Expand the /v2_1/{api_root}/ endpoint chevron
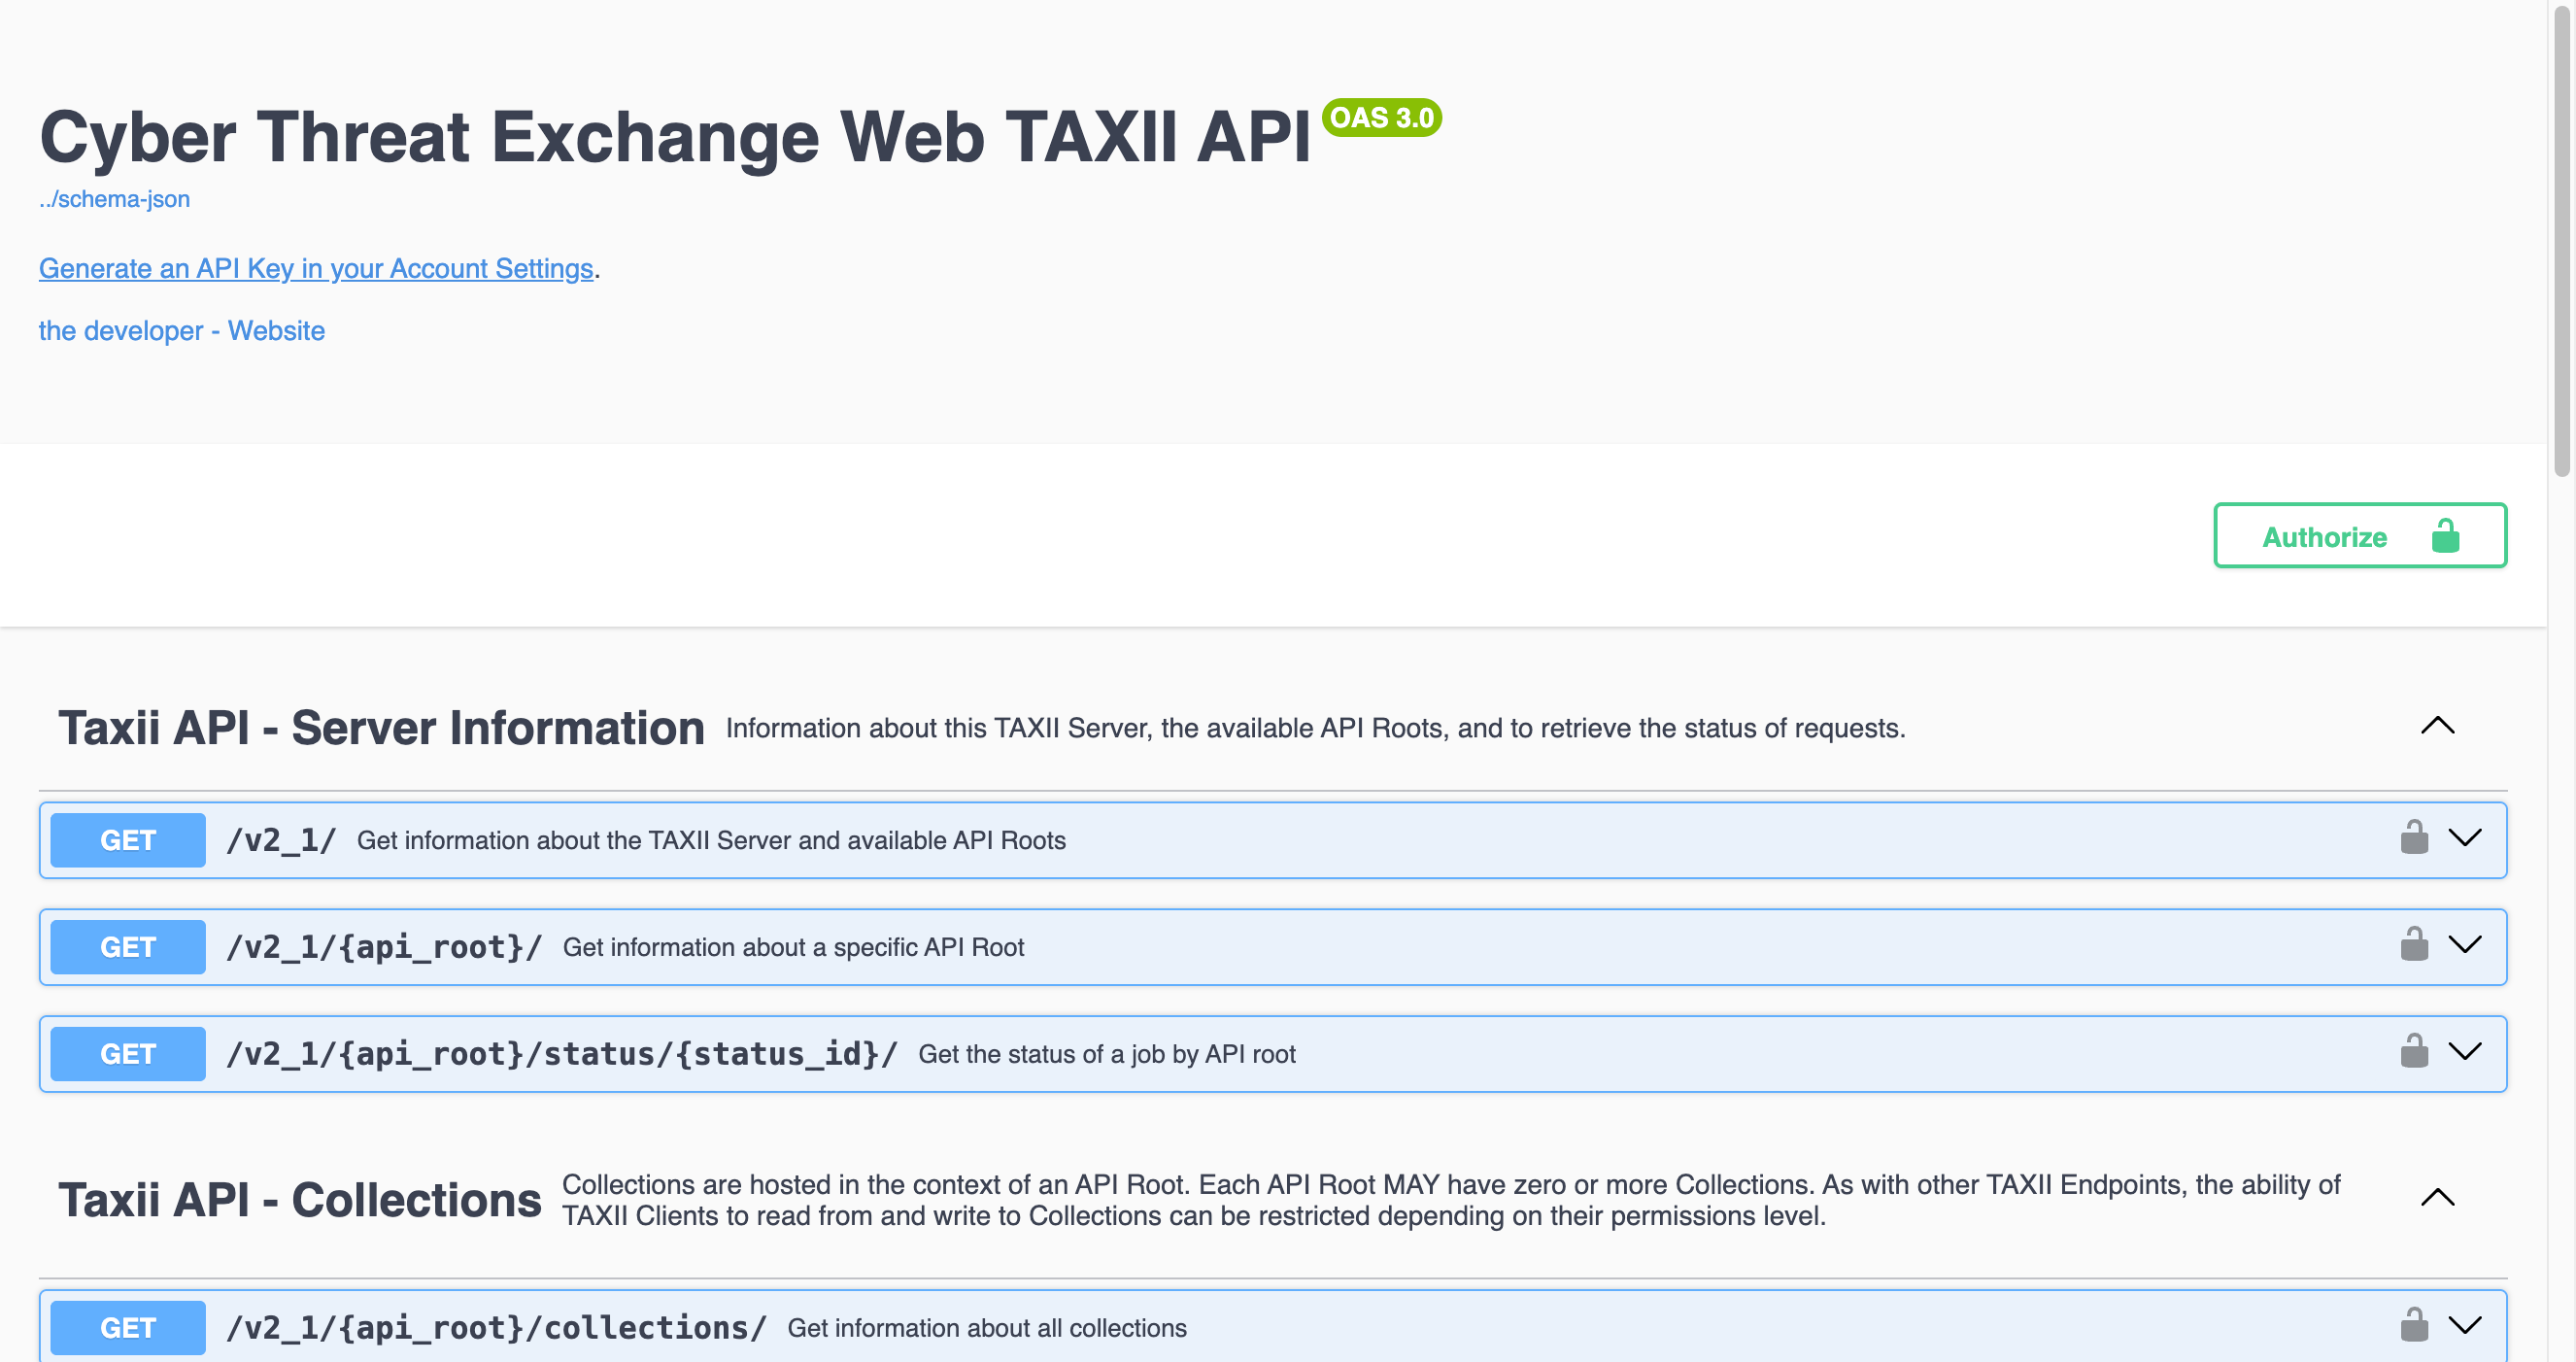 click(2467, 946)
